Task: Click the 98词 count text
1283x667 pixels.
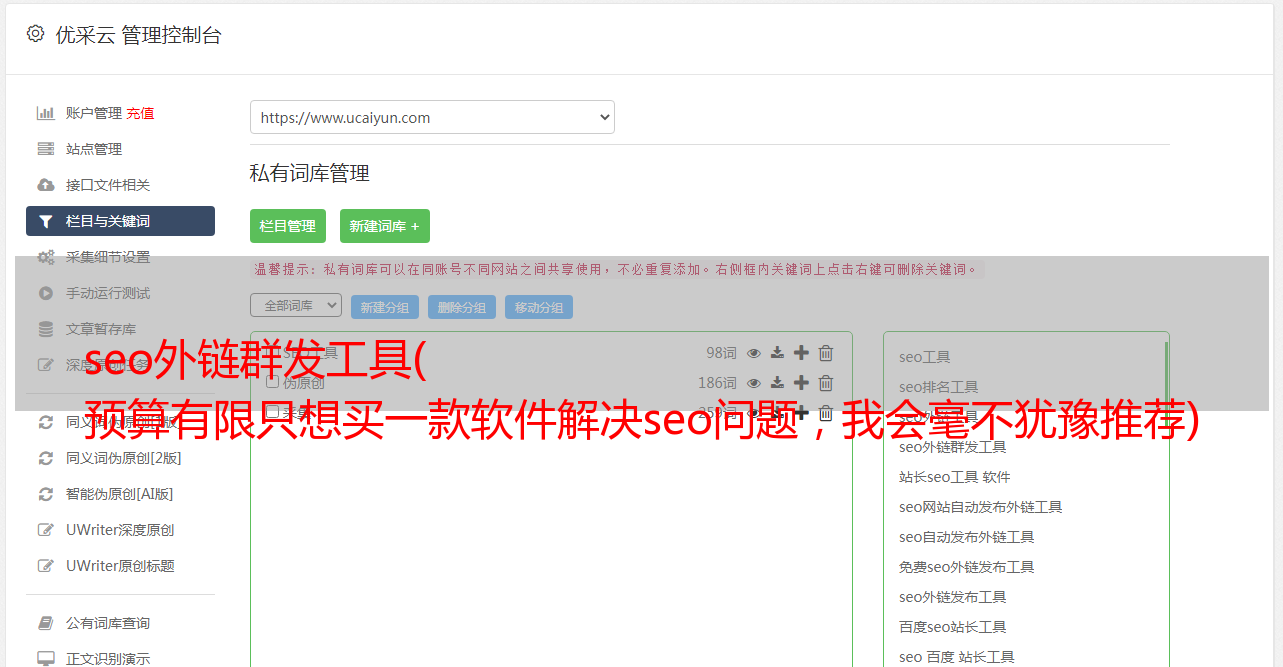Action: coord(721,353)
